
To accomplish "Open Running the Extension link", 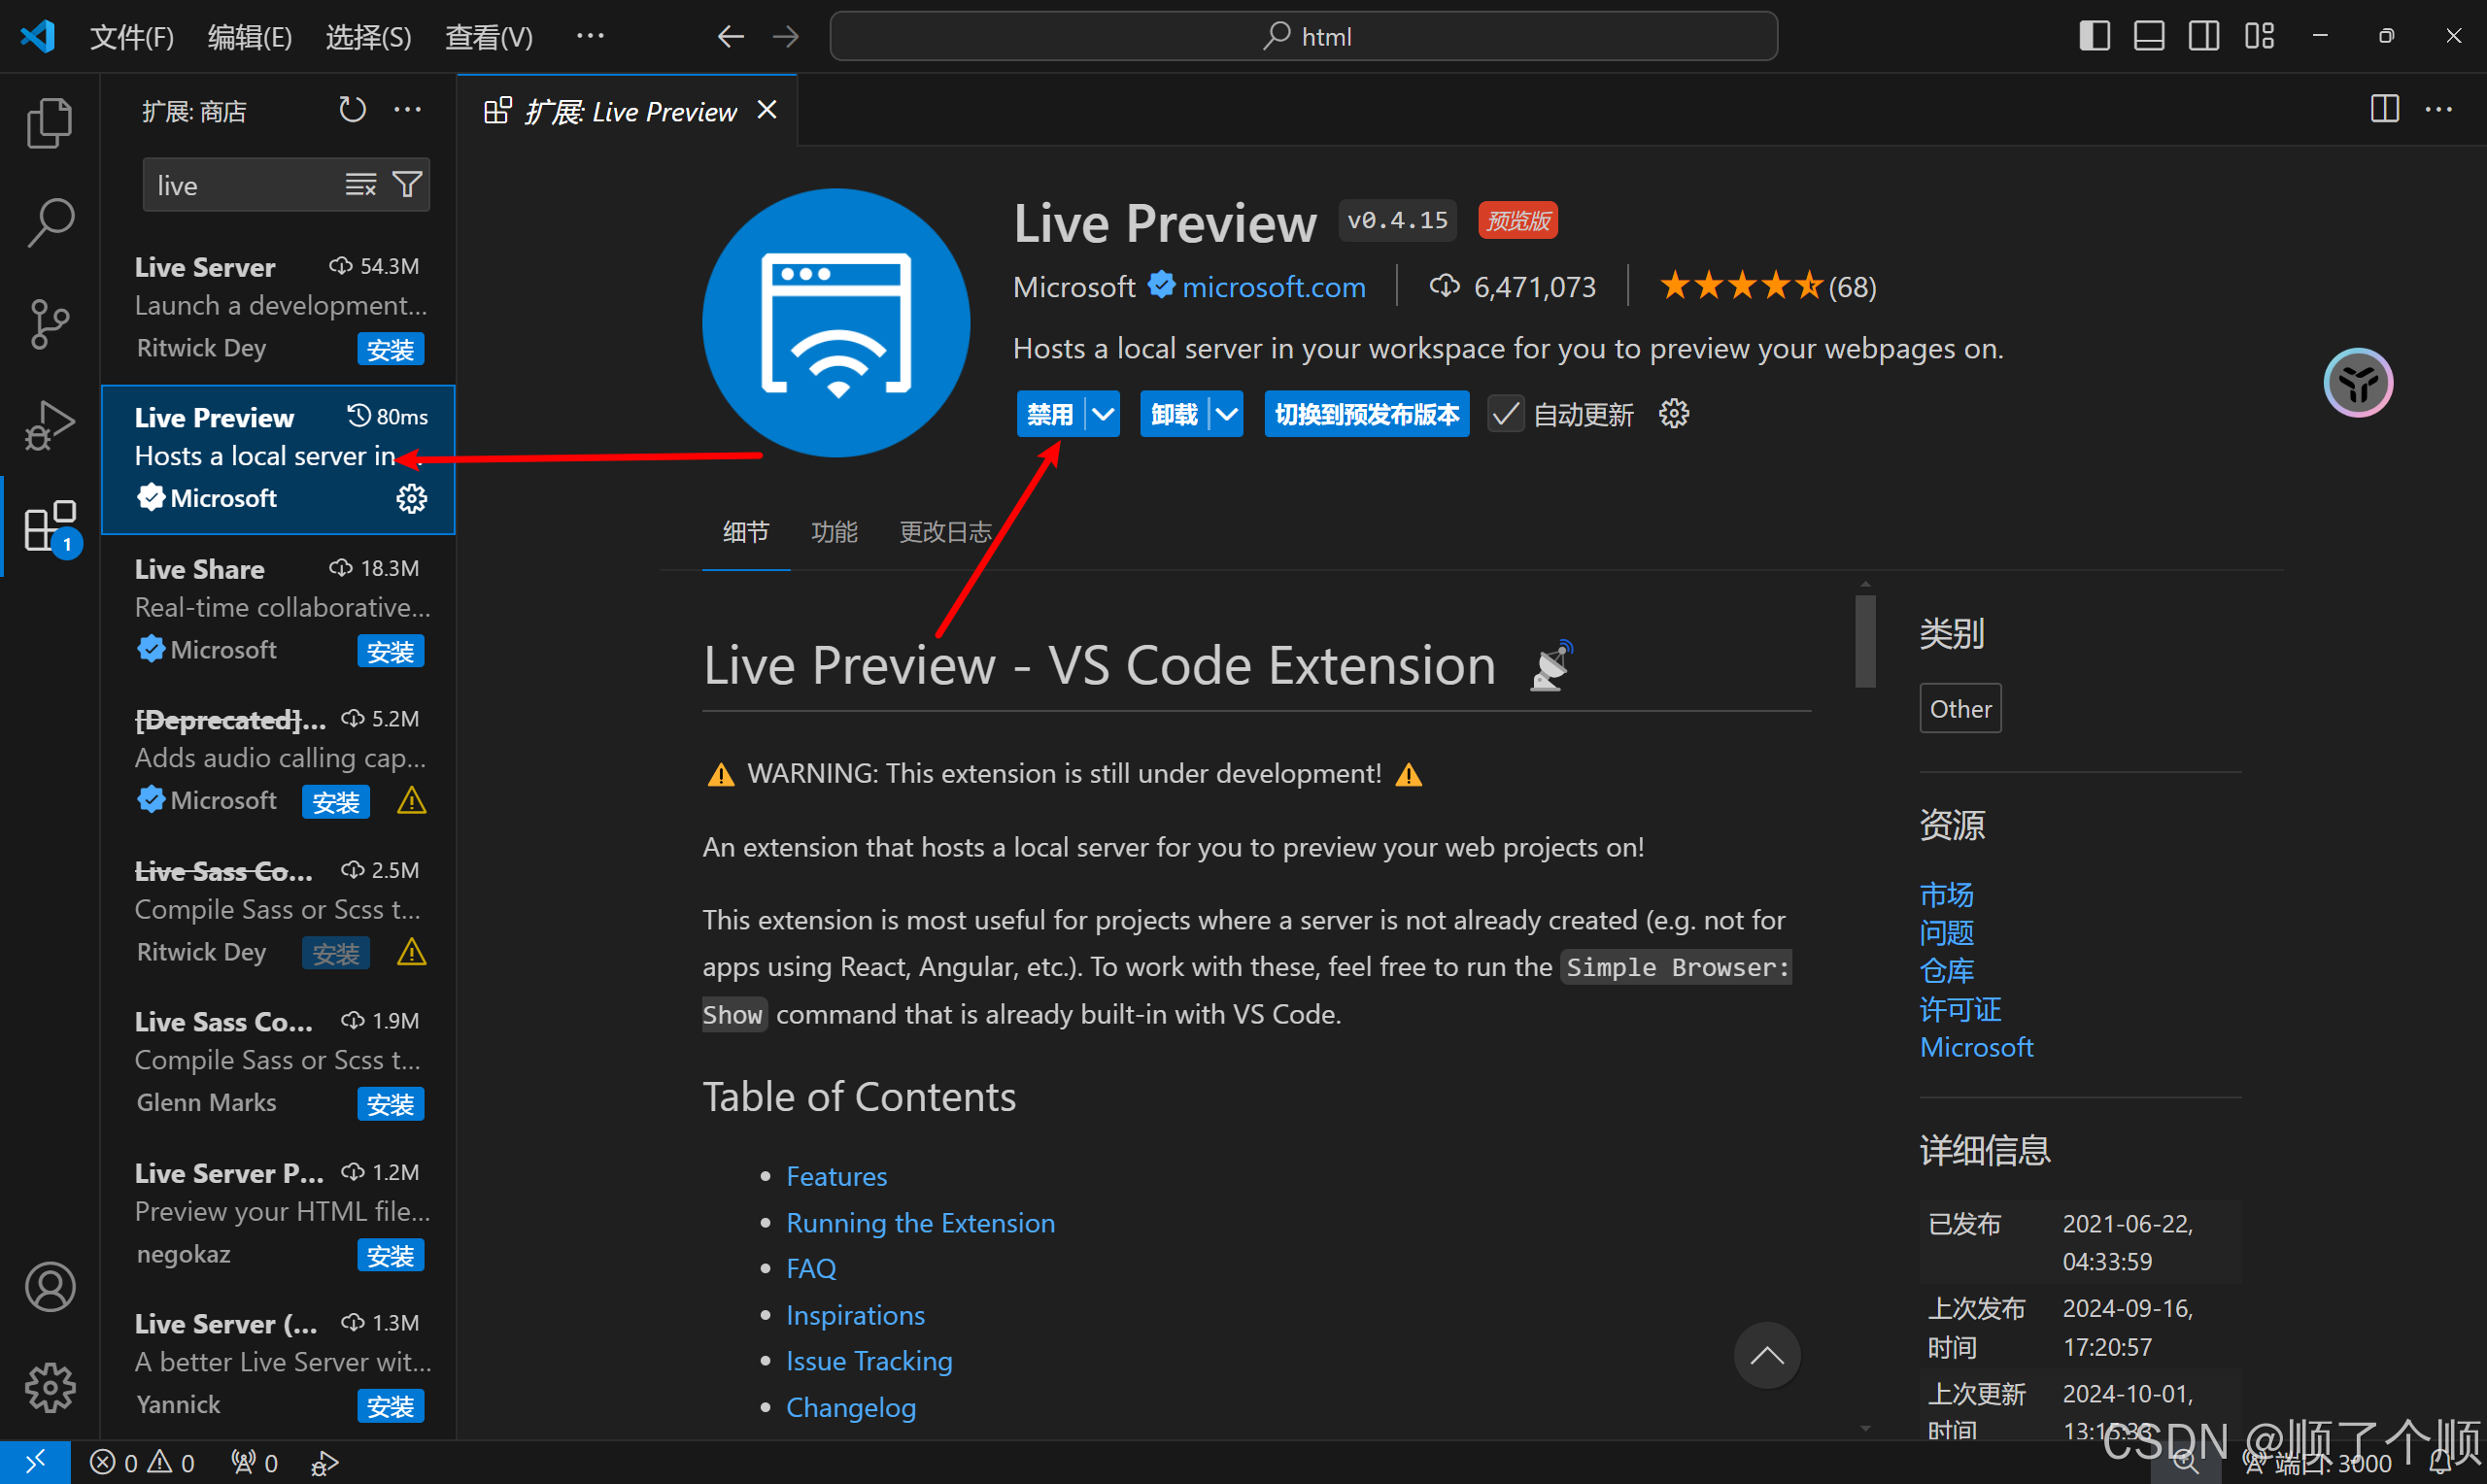I will tap(920, 1223).
